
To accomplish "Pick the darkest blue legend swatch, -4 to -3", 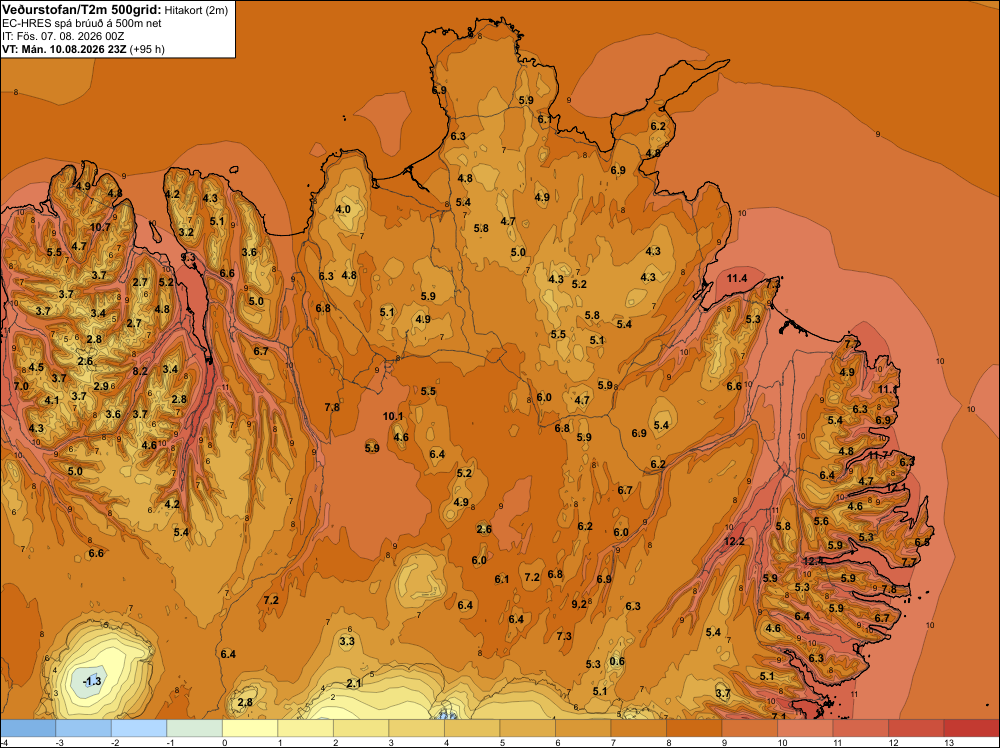I will point(28,728).
